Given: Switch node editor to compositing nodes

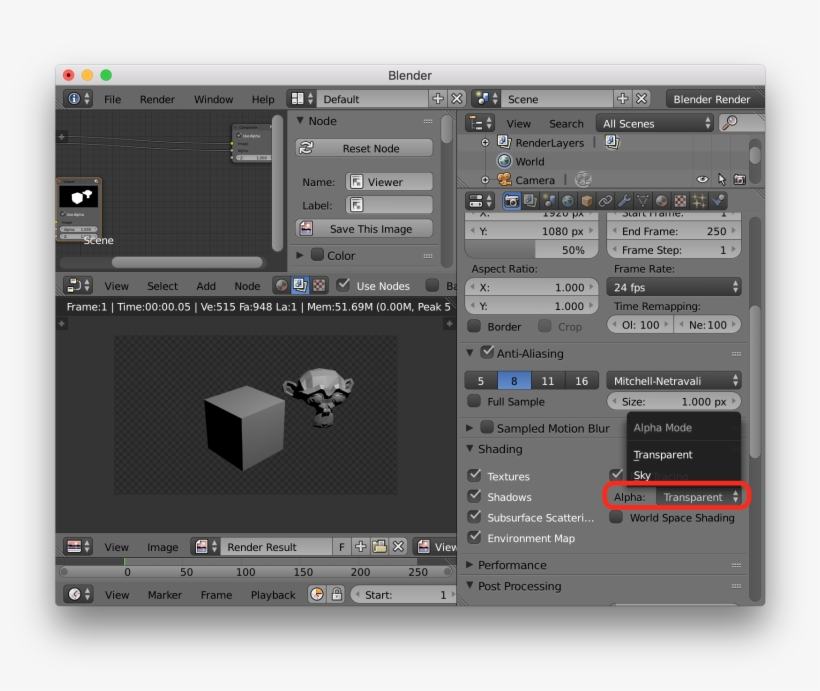Looking at the screenshot, I should 300,285.
